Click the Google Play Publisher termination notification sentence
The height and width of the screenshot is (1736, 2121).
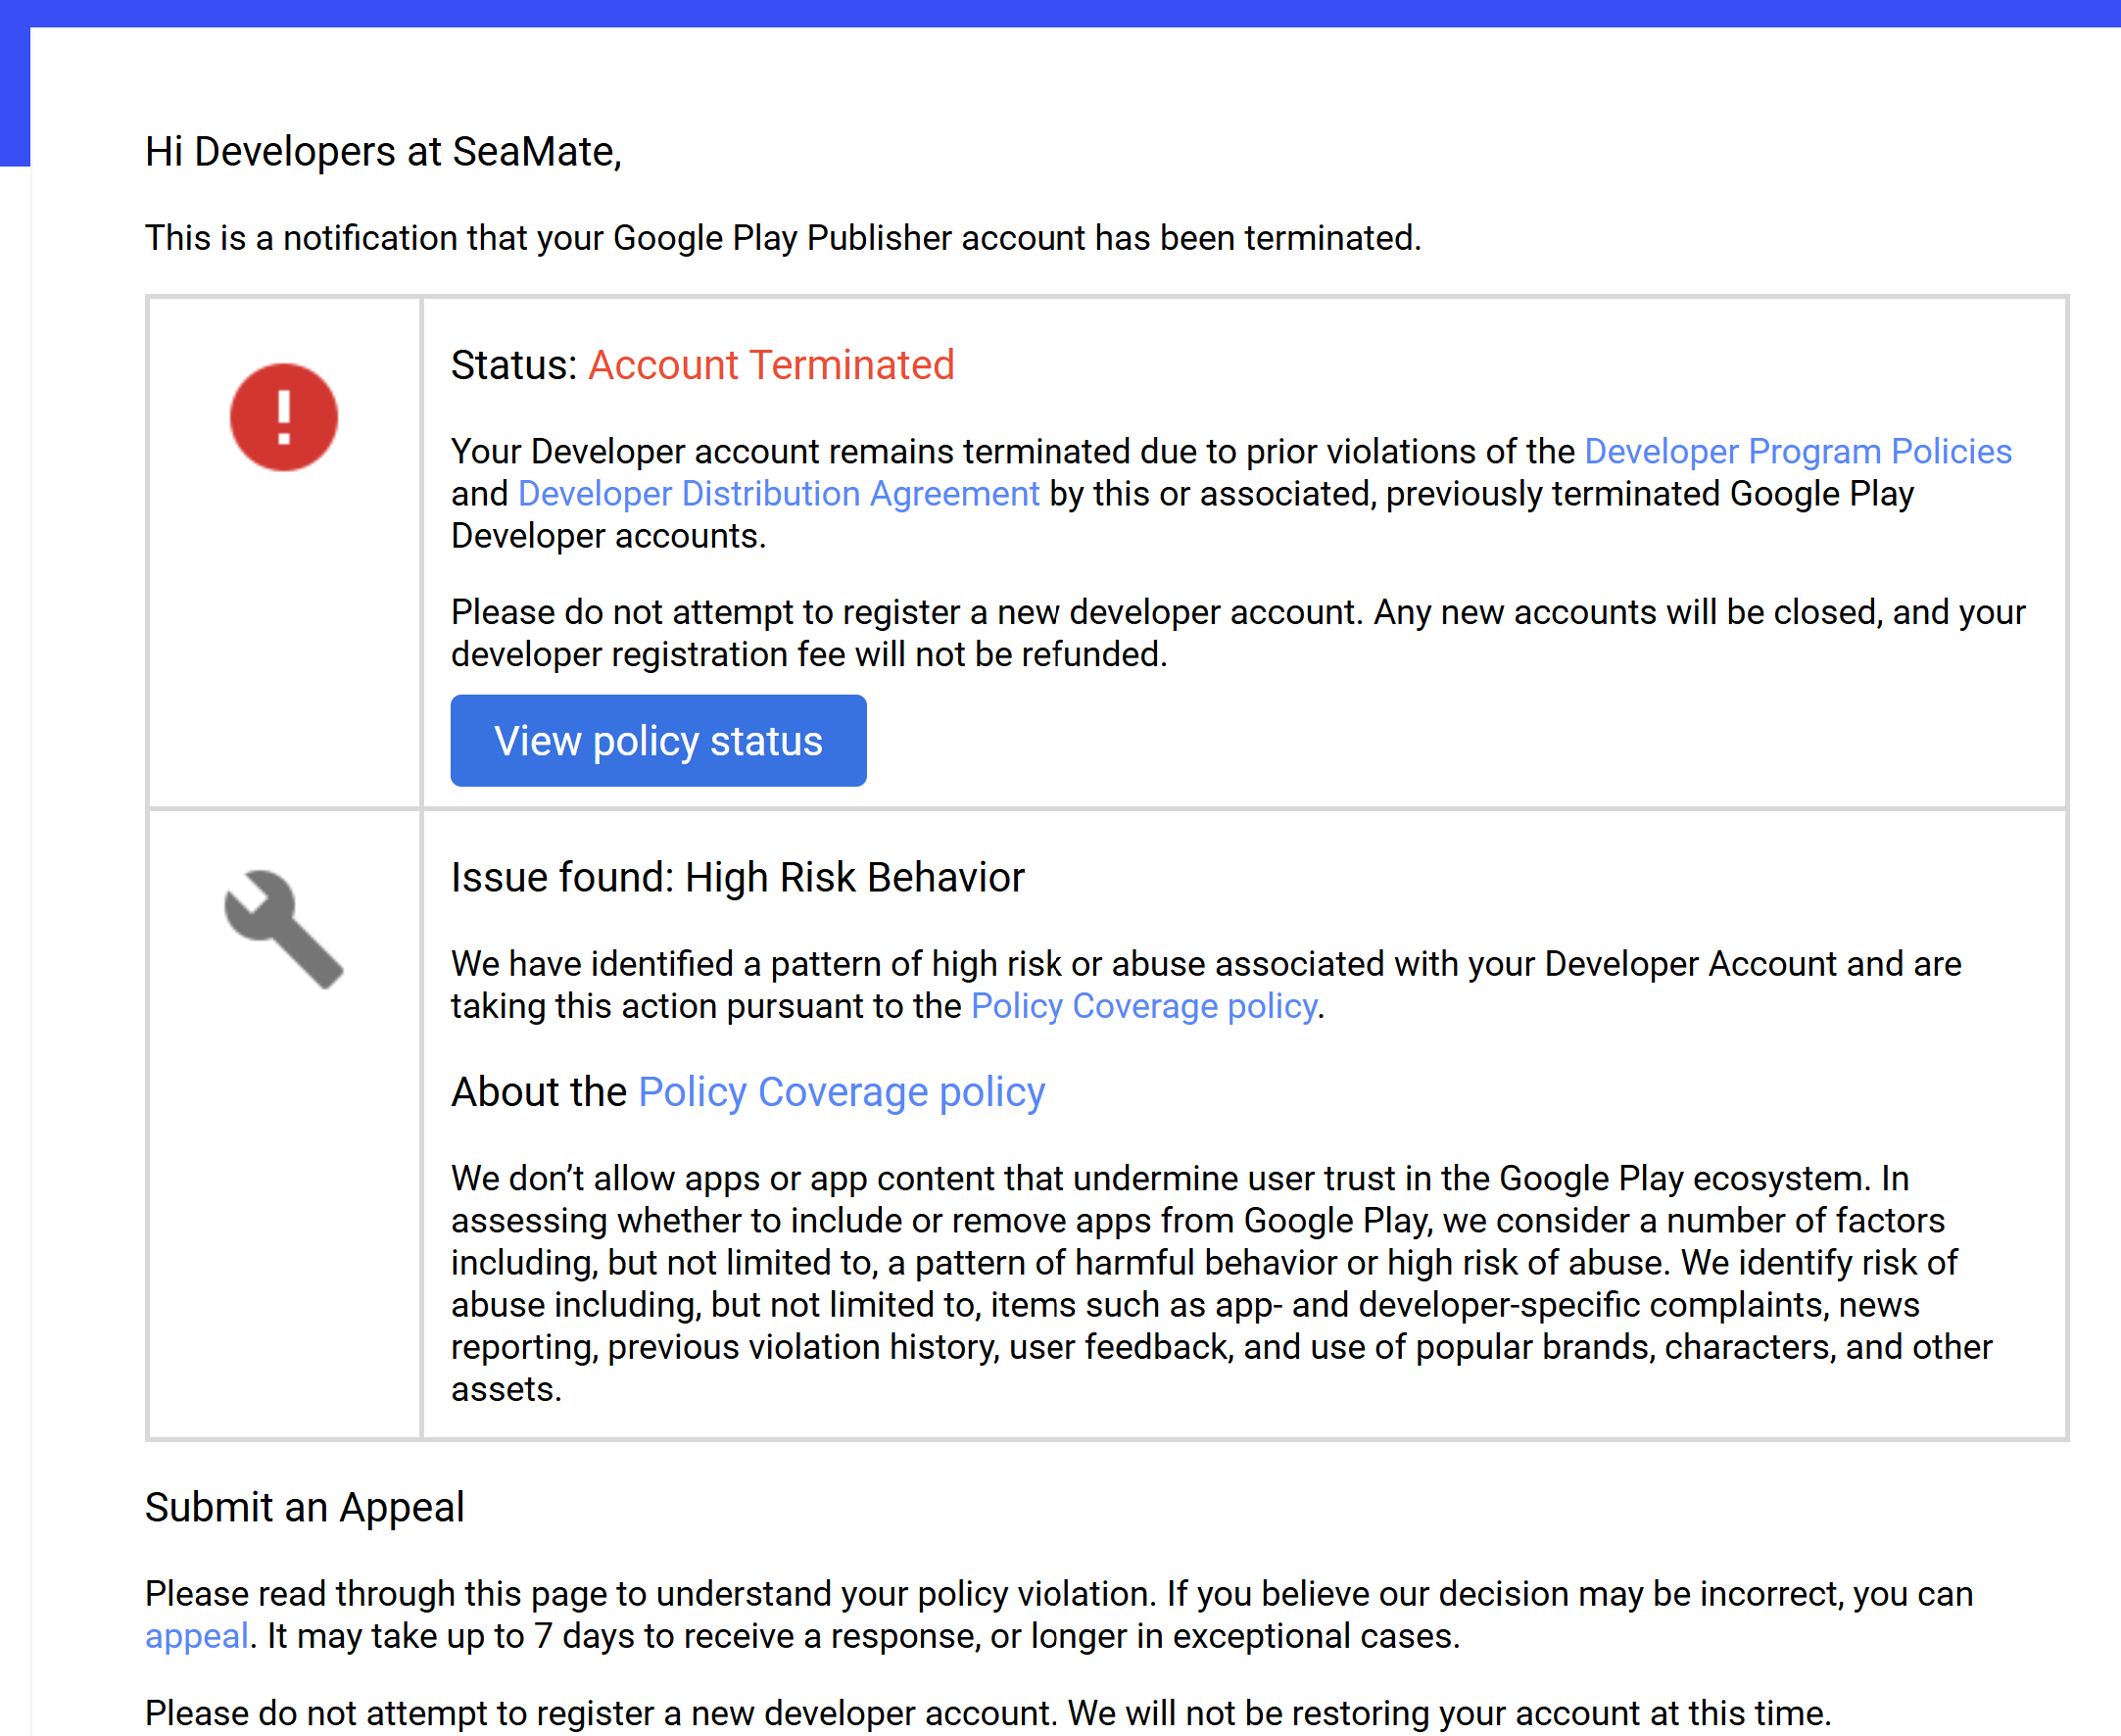pos(783,238)
